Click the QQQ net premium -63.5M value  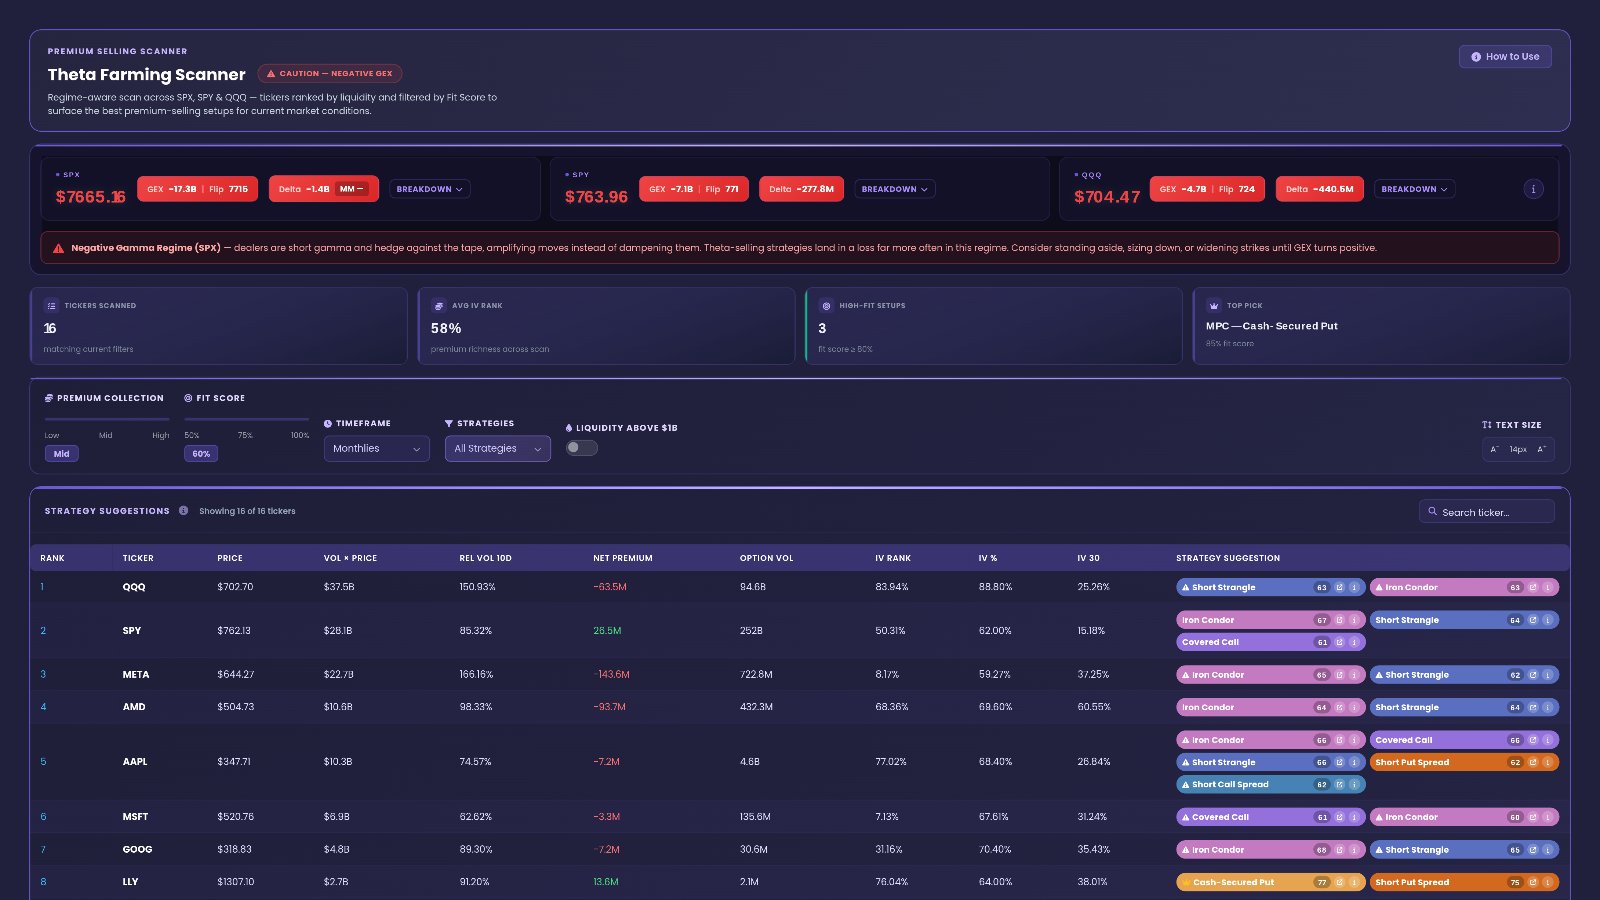[x=610, y=587]
